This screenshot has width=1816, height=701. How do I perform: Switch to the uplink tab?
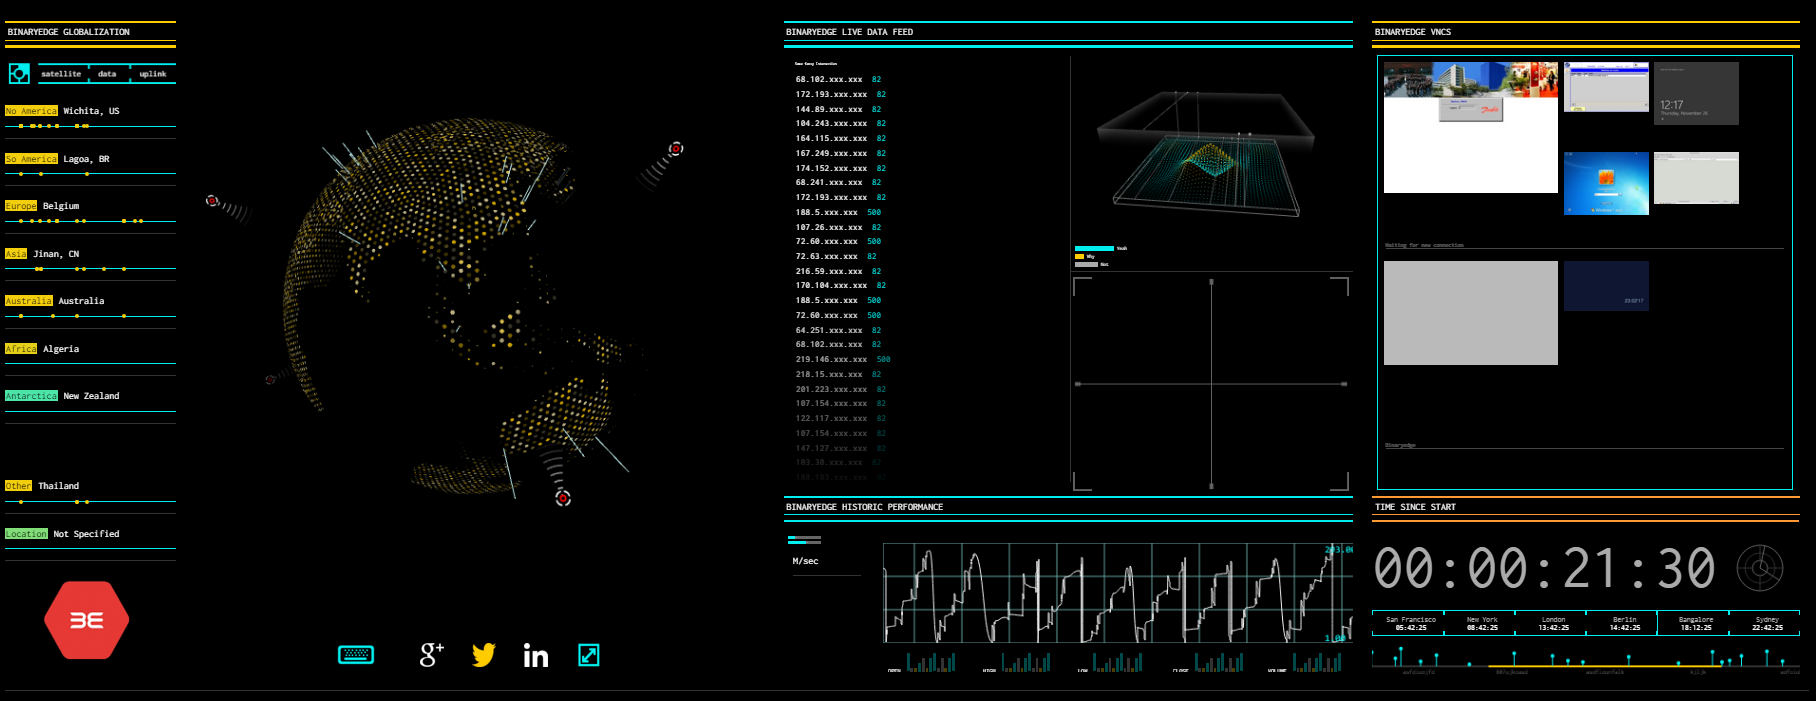click(153, 74)
